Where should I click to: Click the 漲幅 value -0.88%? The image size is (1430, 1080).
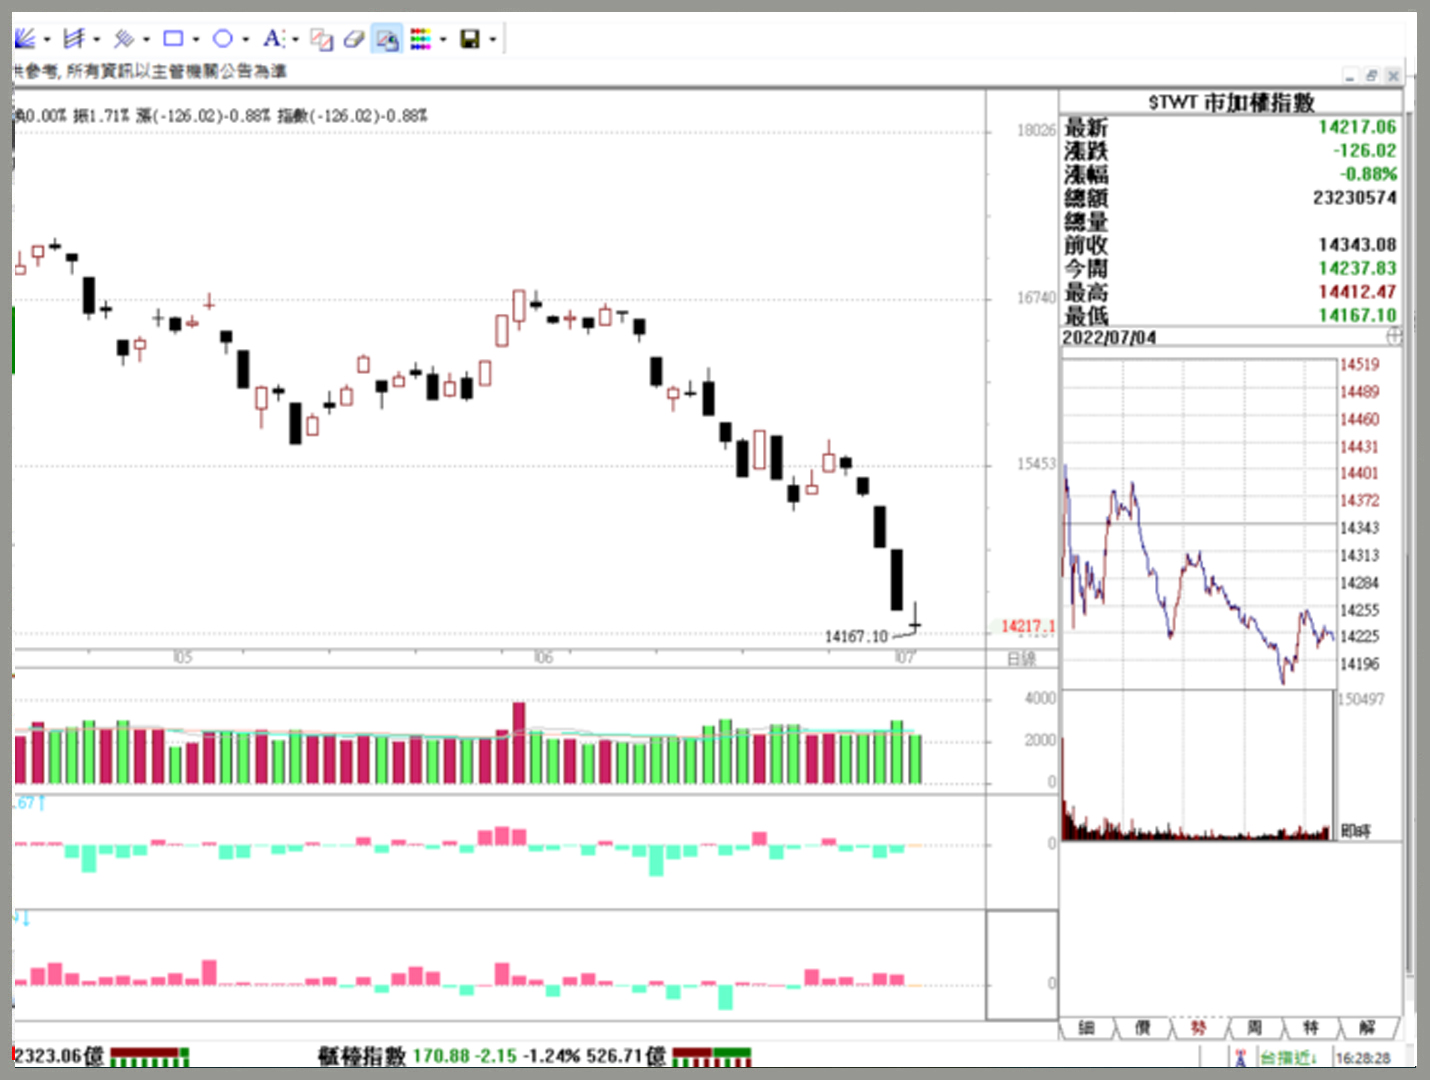pos(1368,174)
